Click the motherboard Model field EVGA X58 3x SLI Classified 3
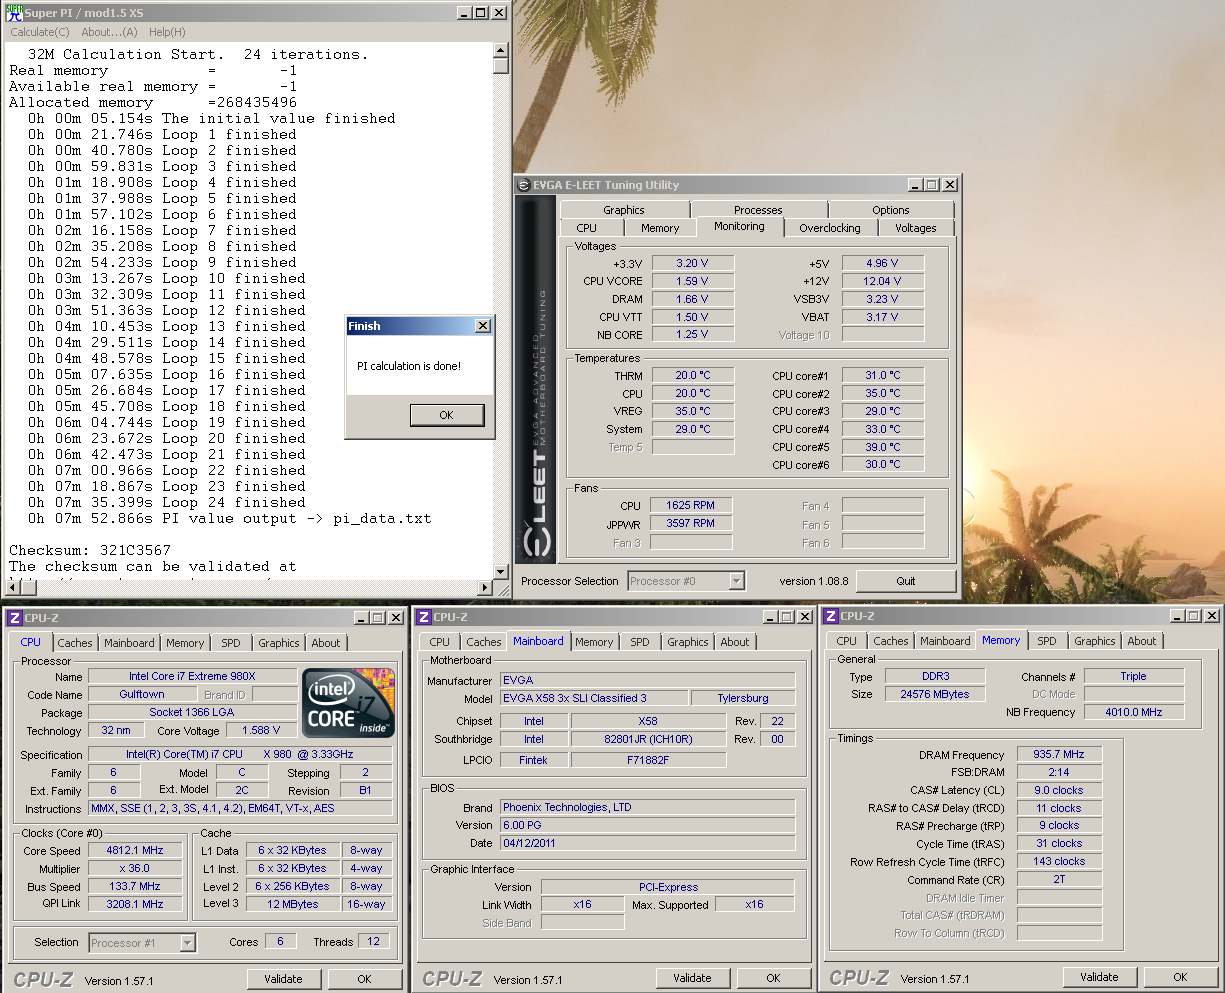This screenshot has width=1225, height=993. (x=593, y=698)
